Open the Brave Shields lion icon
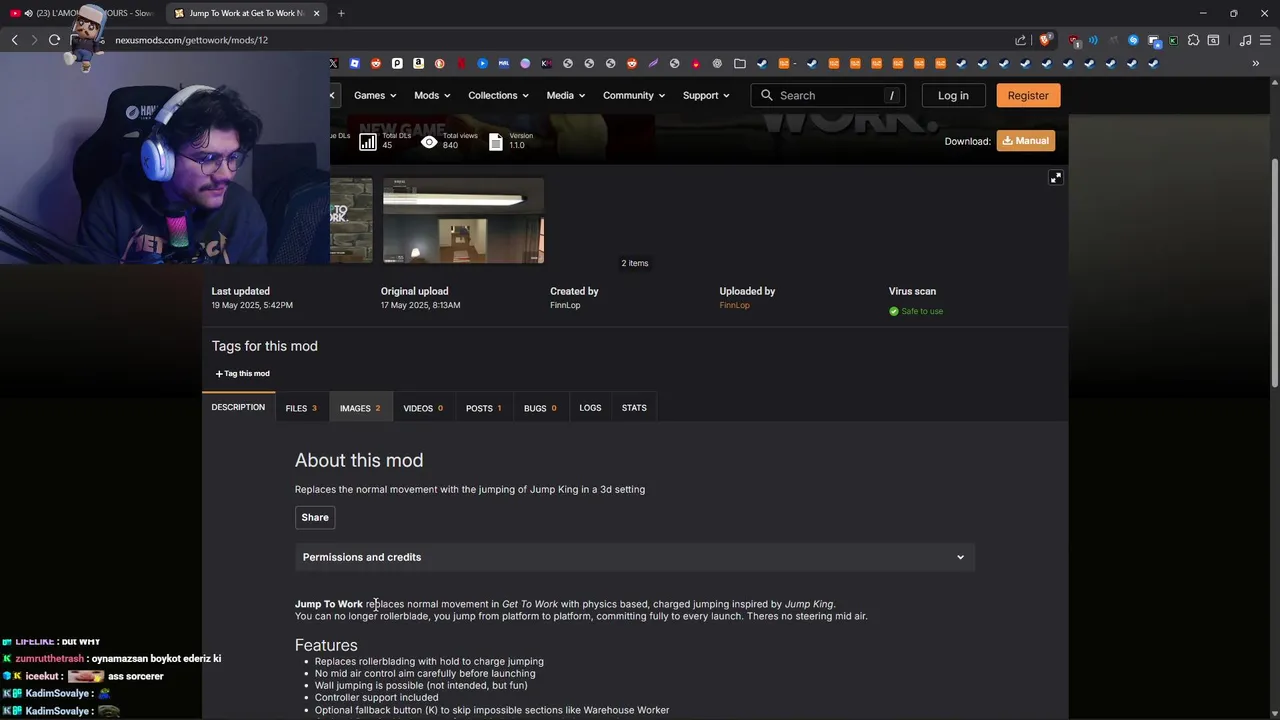The image size is (1280, 720). [x=1045, y=40]
